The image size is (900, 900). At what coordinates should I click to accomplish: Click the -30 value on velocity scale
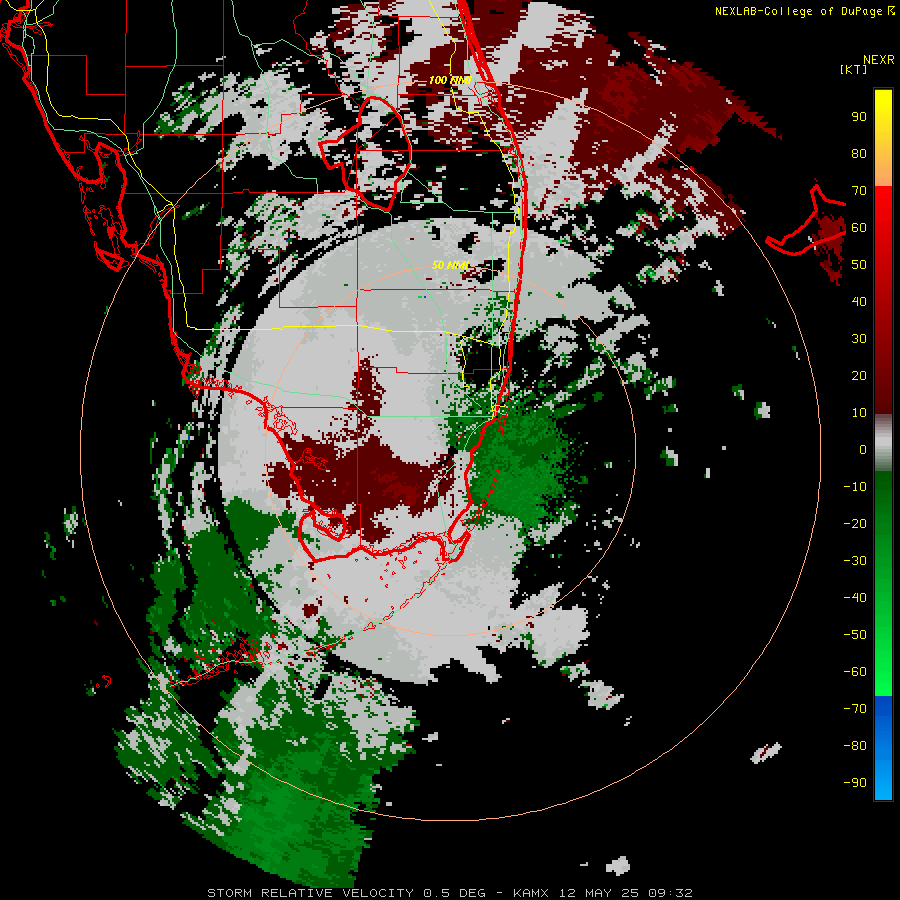[855, 561]
